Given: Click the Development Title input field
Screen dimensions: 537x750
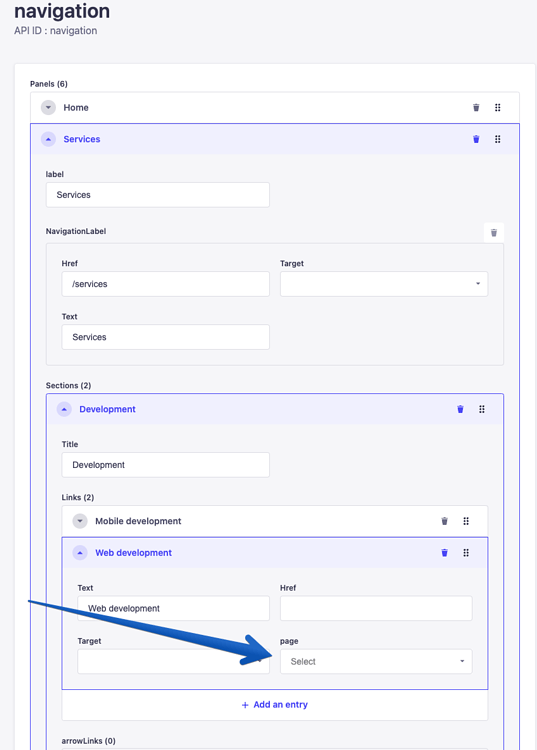Looking at the screenshot, I should click(165, 464).
